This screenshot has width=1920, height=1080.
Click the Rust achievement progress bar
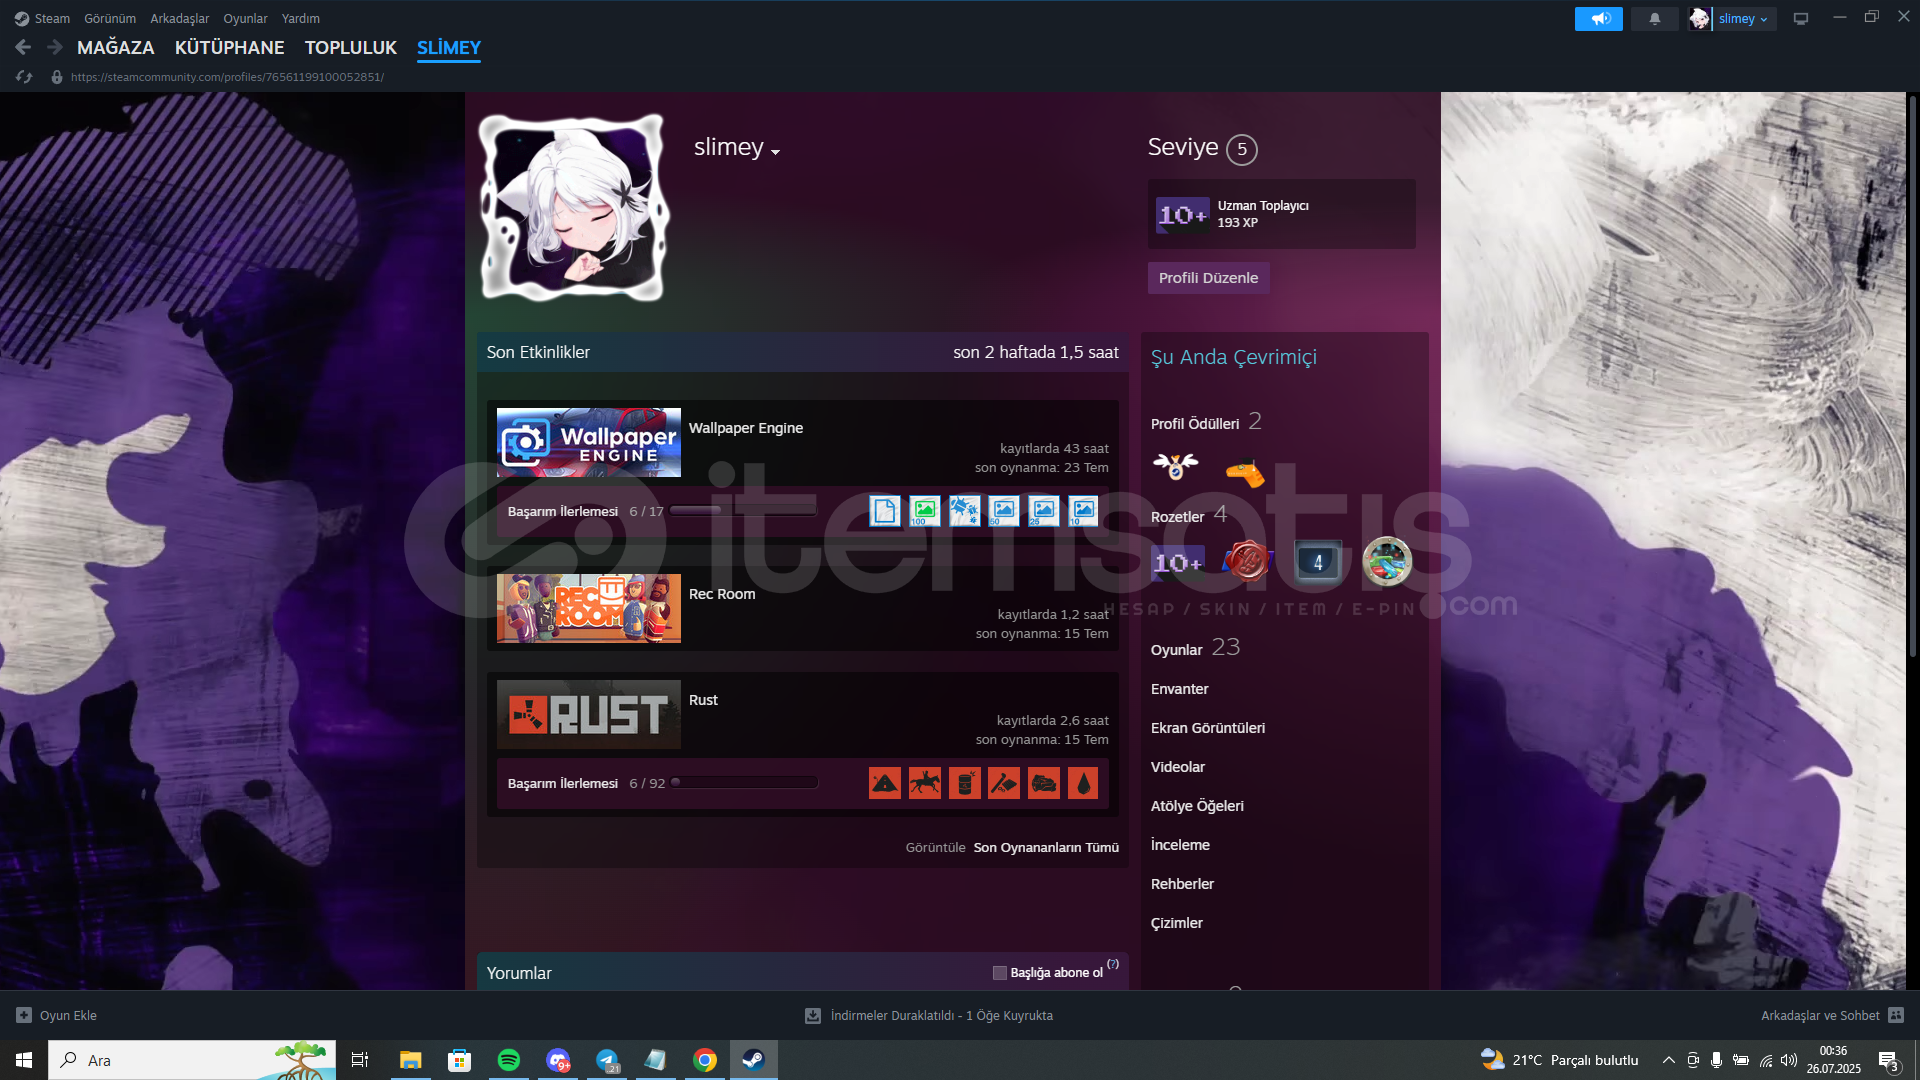click(744, 783)
